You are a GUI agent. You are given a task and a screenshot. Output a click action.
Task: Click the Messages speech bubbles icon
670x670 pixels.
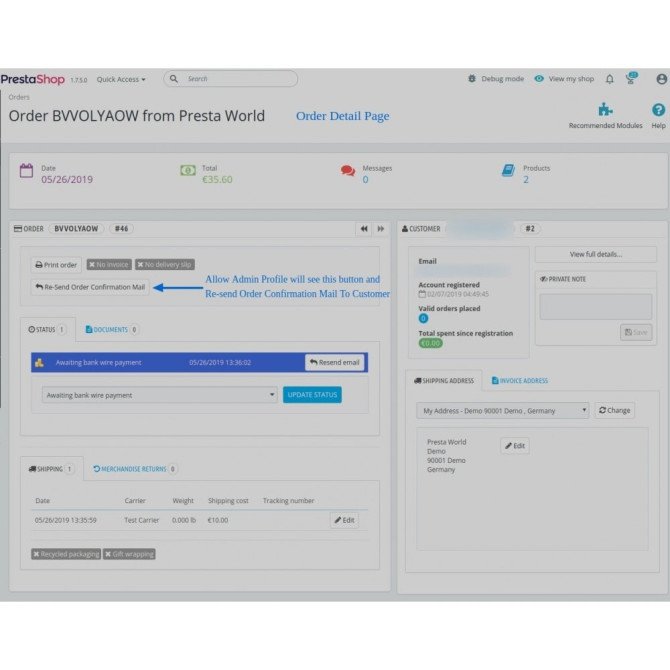(x=348, y=171)
